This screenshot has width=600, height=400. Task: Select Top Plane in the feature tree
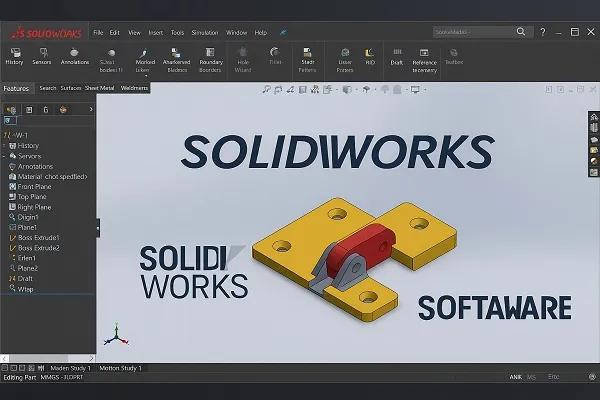[28, 197]
